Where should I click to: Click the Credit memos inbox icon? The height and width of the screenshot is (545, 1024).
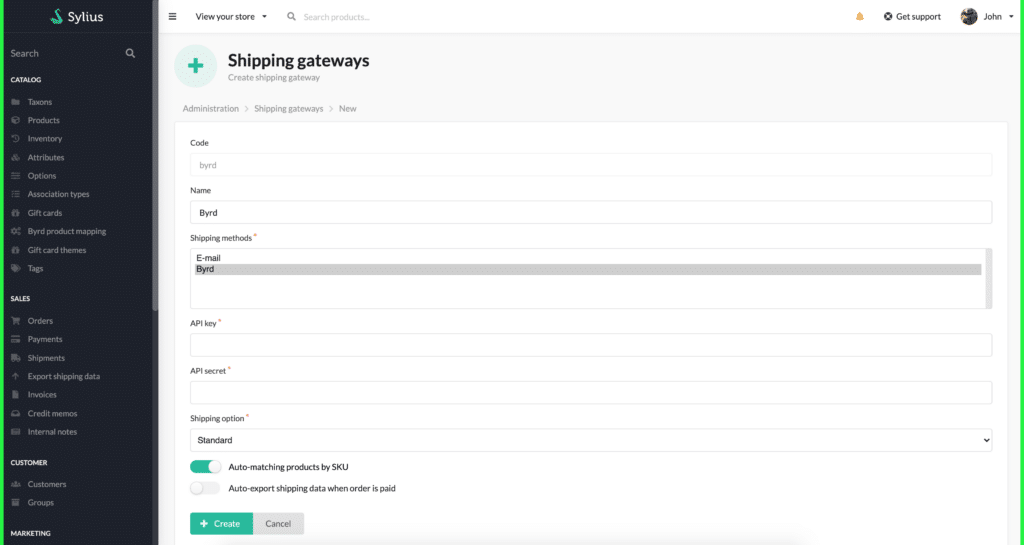pos(16,413)
